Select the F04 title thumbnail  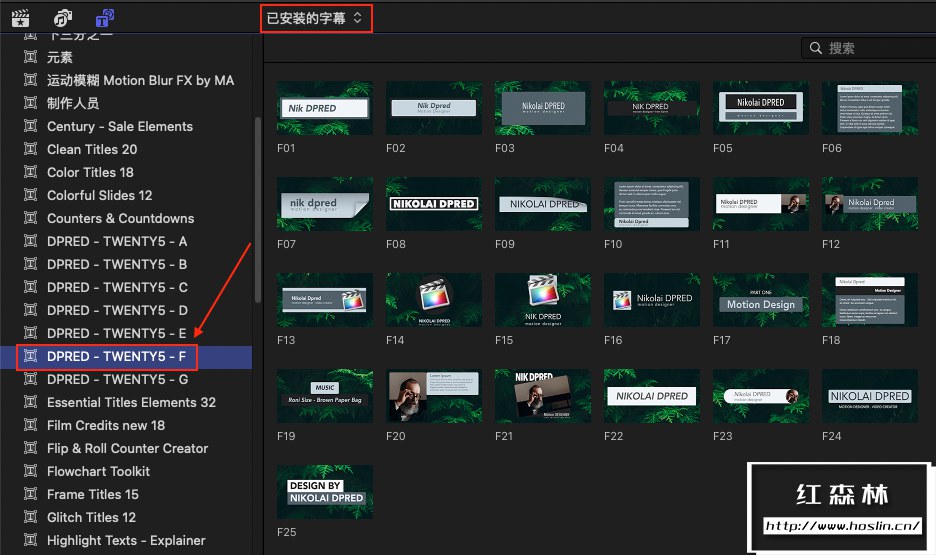click(652, 108)
